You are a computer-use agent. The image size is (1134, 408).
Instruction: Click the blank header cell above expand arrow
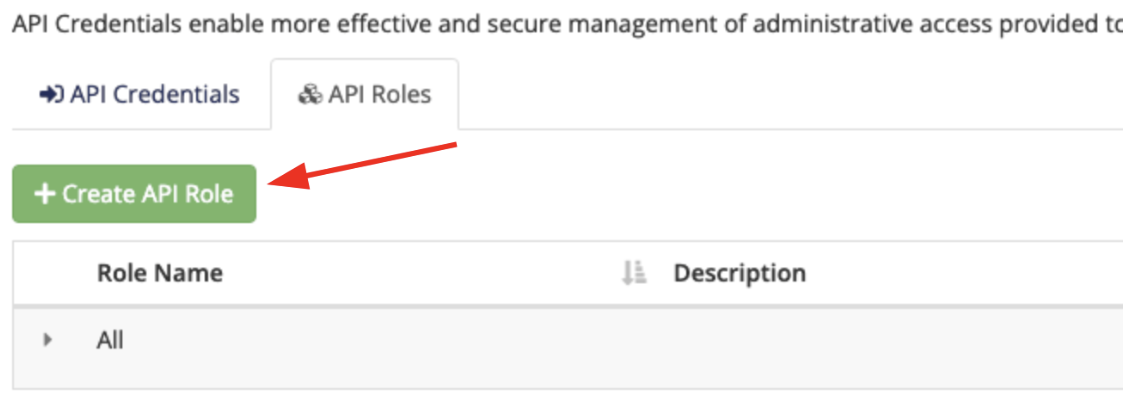48,273
